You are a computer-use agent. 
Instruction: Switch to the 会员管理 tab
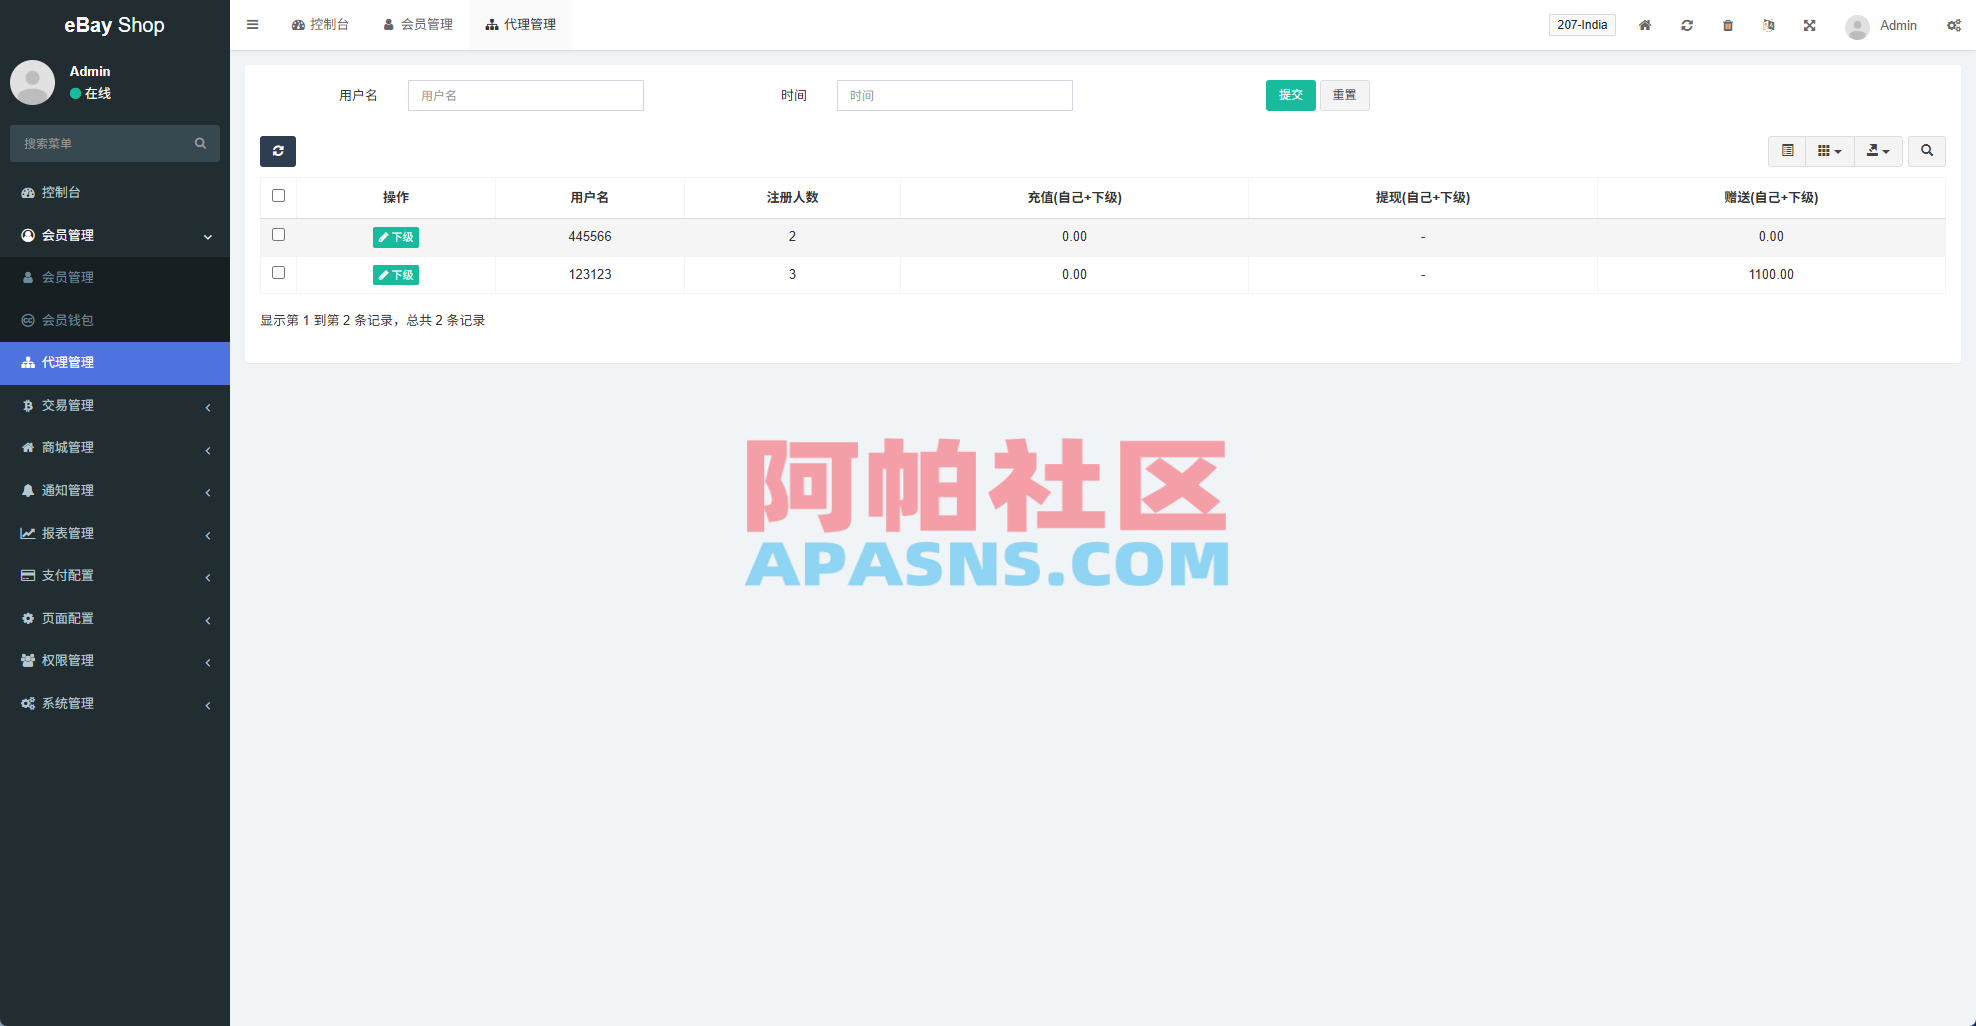coord(418,25)
